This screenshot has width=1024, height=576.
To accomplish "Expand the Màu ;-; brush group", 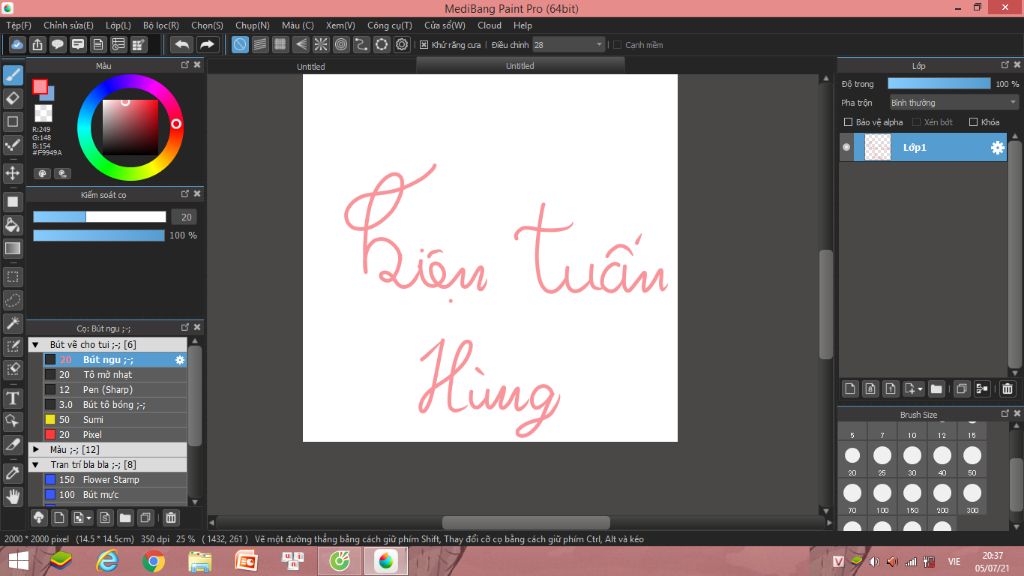I will [x=36, y=450].
